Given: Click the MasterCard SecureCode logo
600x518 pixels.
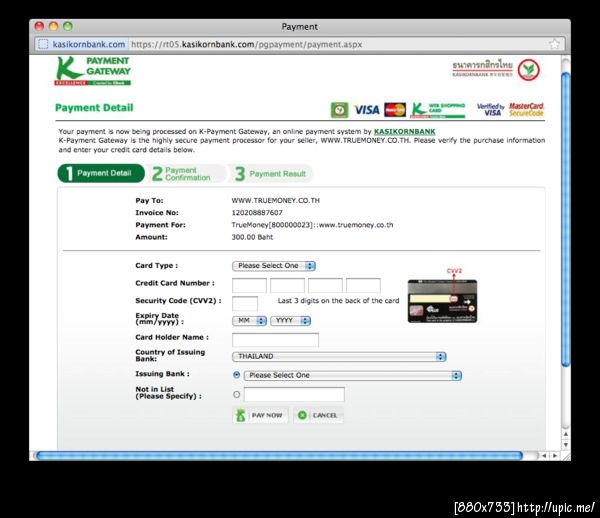Looking at the screenshot, I should tap(526, 110).
